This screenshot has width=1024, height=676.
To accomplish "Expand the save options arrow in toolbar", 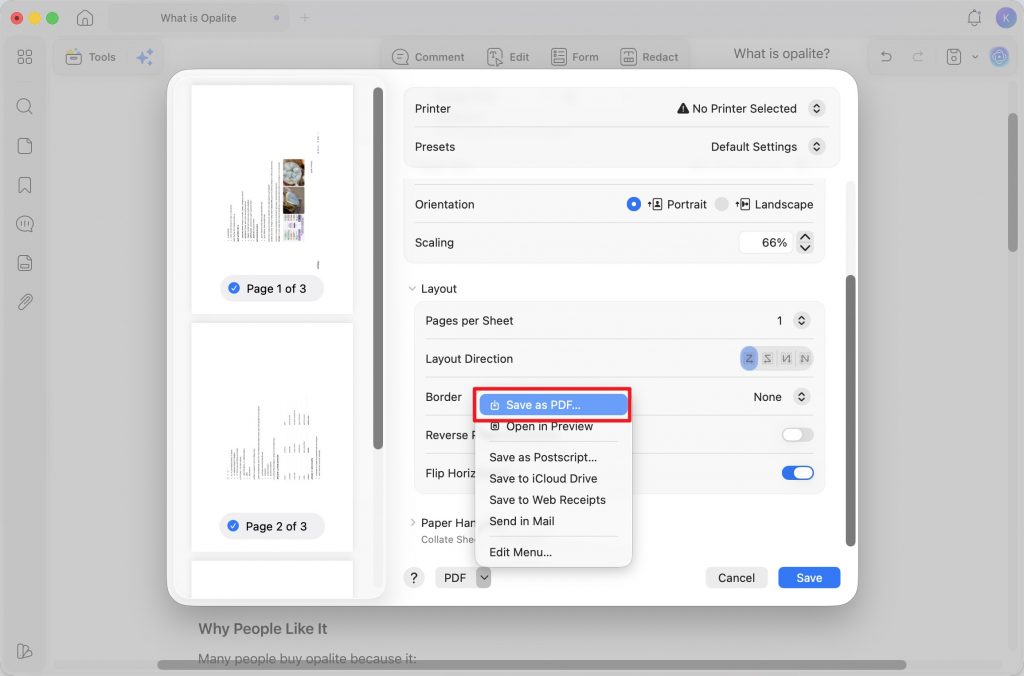I will [975, 57].
